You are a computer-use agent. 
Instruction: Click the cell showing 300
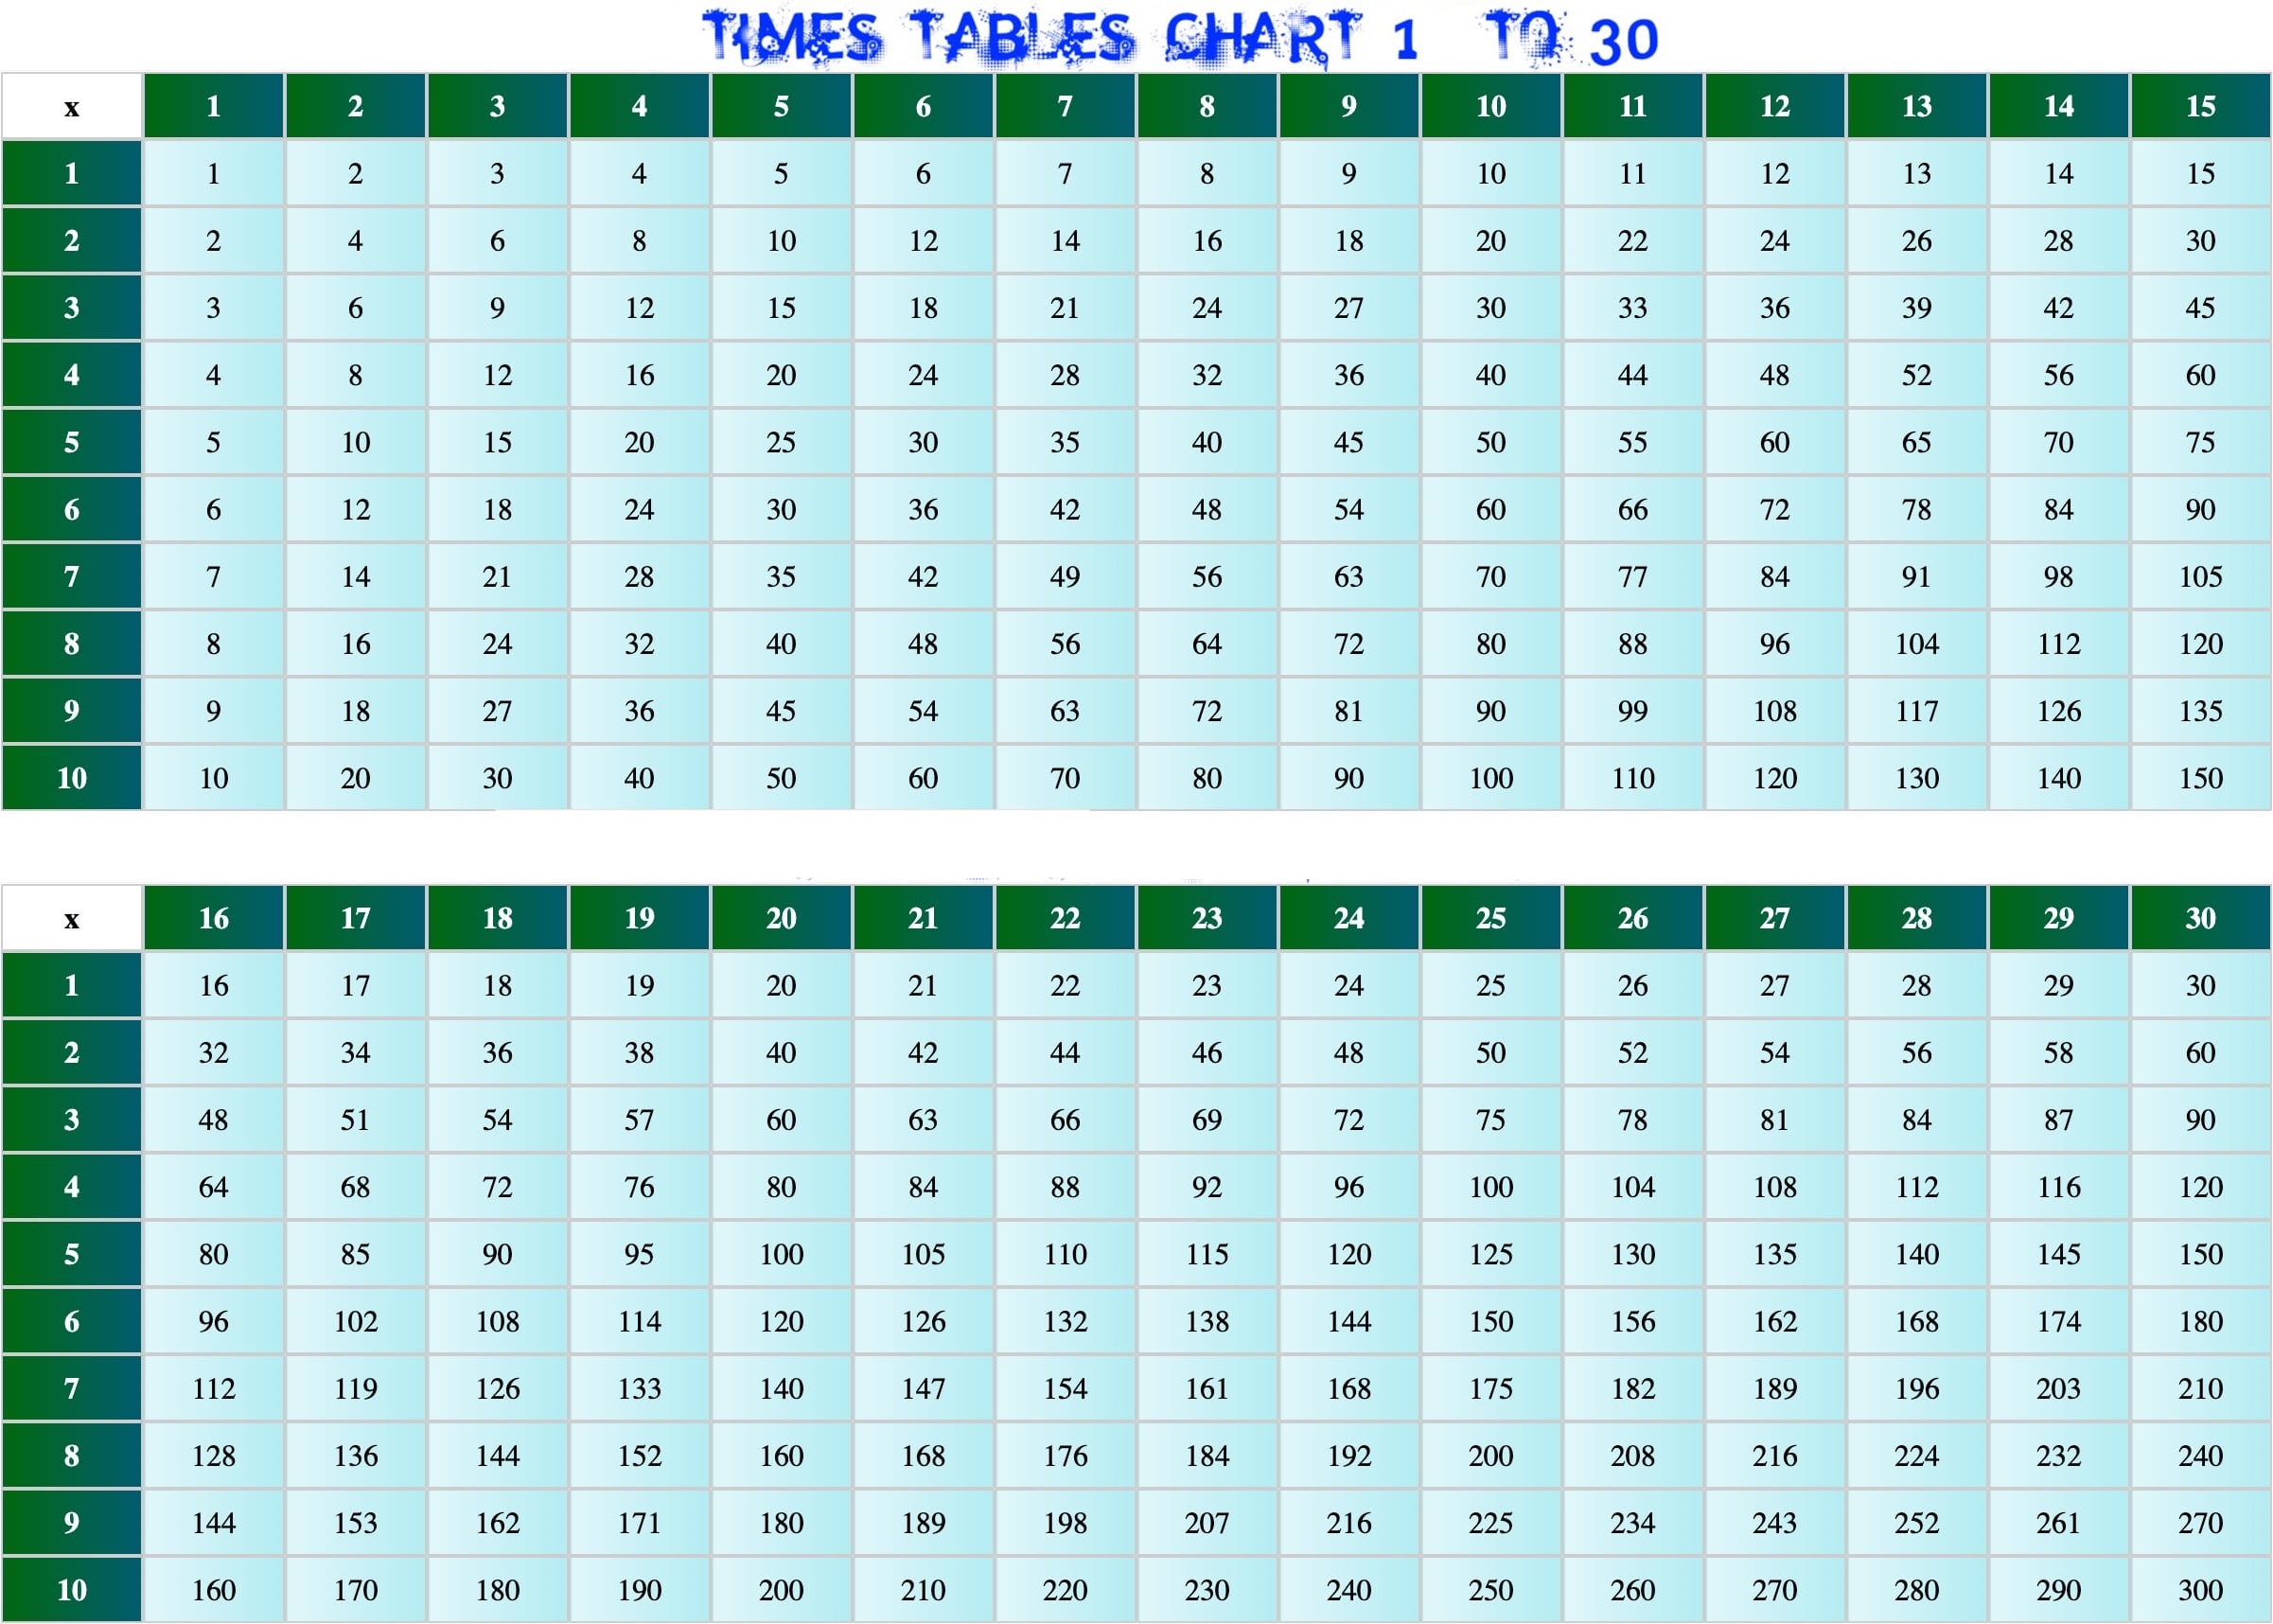click(x=2200, y=1589)
